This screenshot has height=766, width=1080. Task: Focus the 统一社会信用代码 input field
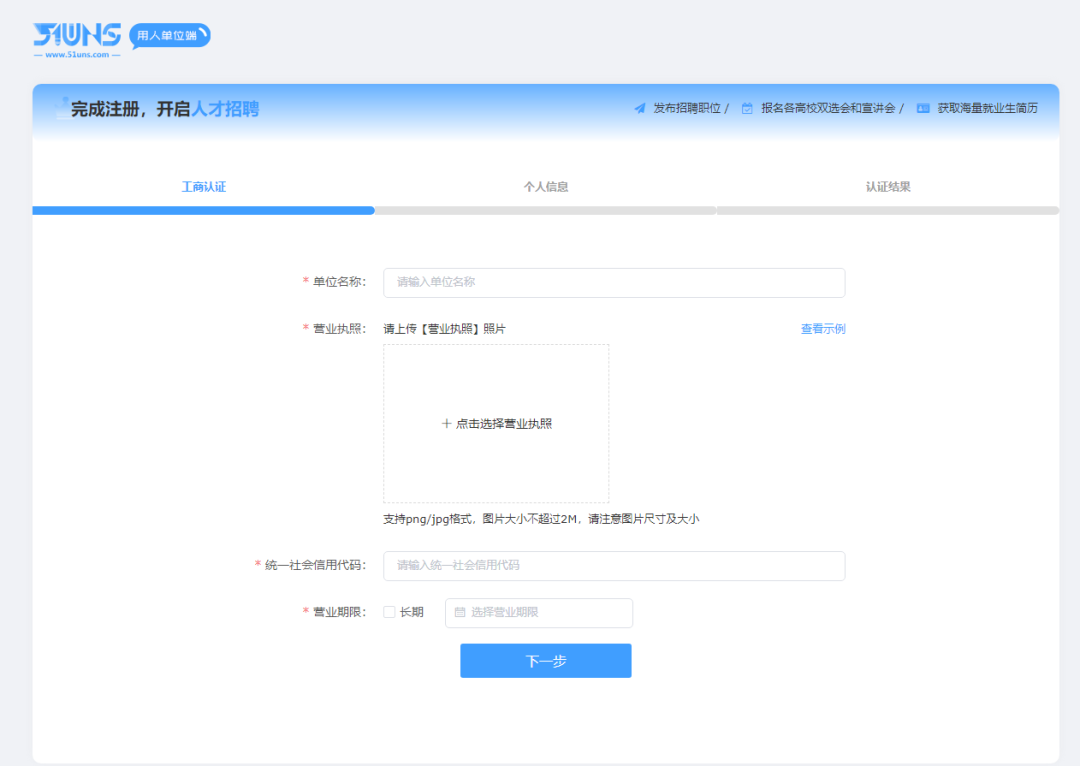click(614, 566)
